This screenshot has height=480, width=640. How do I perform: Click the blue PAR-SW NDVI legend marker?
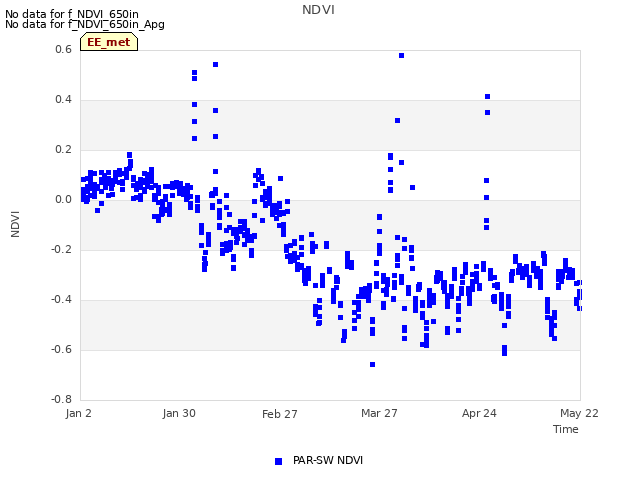278,461
